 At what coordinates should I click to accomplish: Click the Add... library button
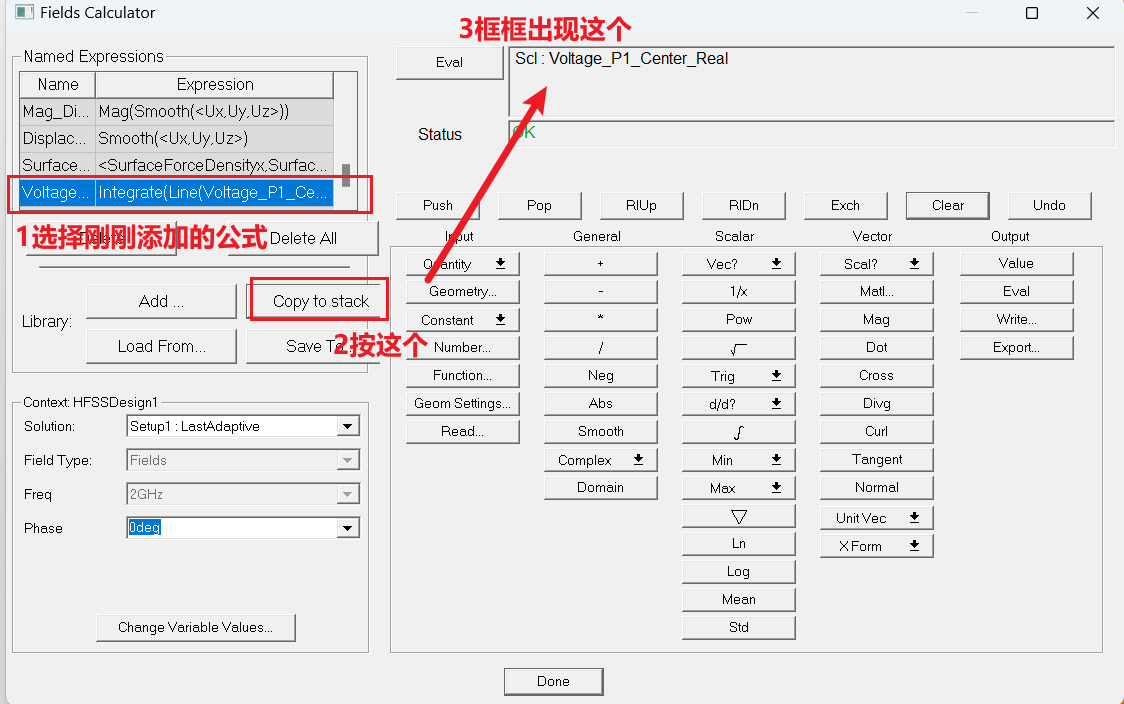[x=161, y=301]
